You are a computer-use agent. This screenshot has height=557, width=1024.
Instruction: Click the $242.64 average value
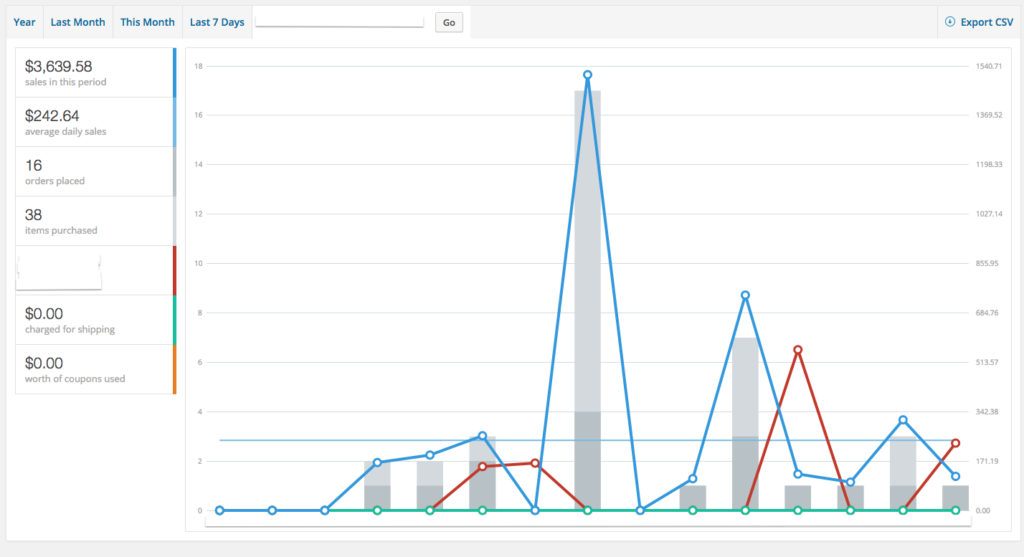pos(52,116)
